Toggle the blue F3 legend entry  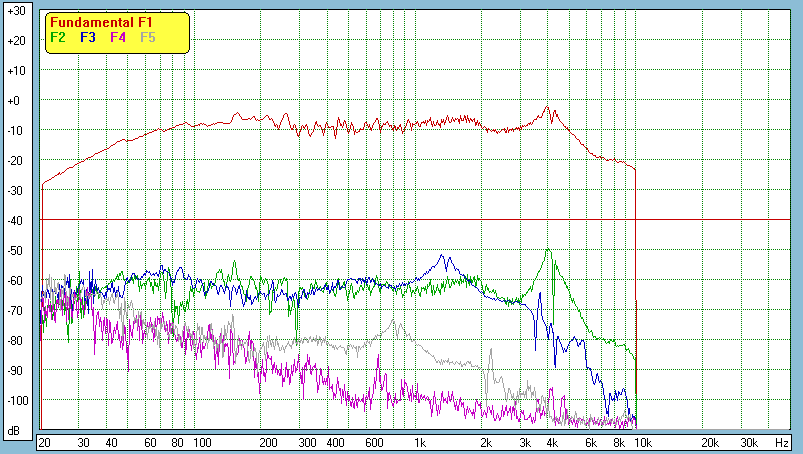pos(88,37)
